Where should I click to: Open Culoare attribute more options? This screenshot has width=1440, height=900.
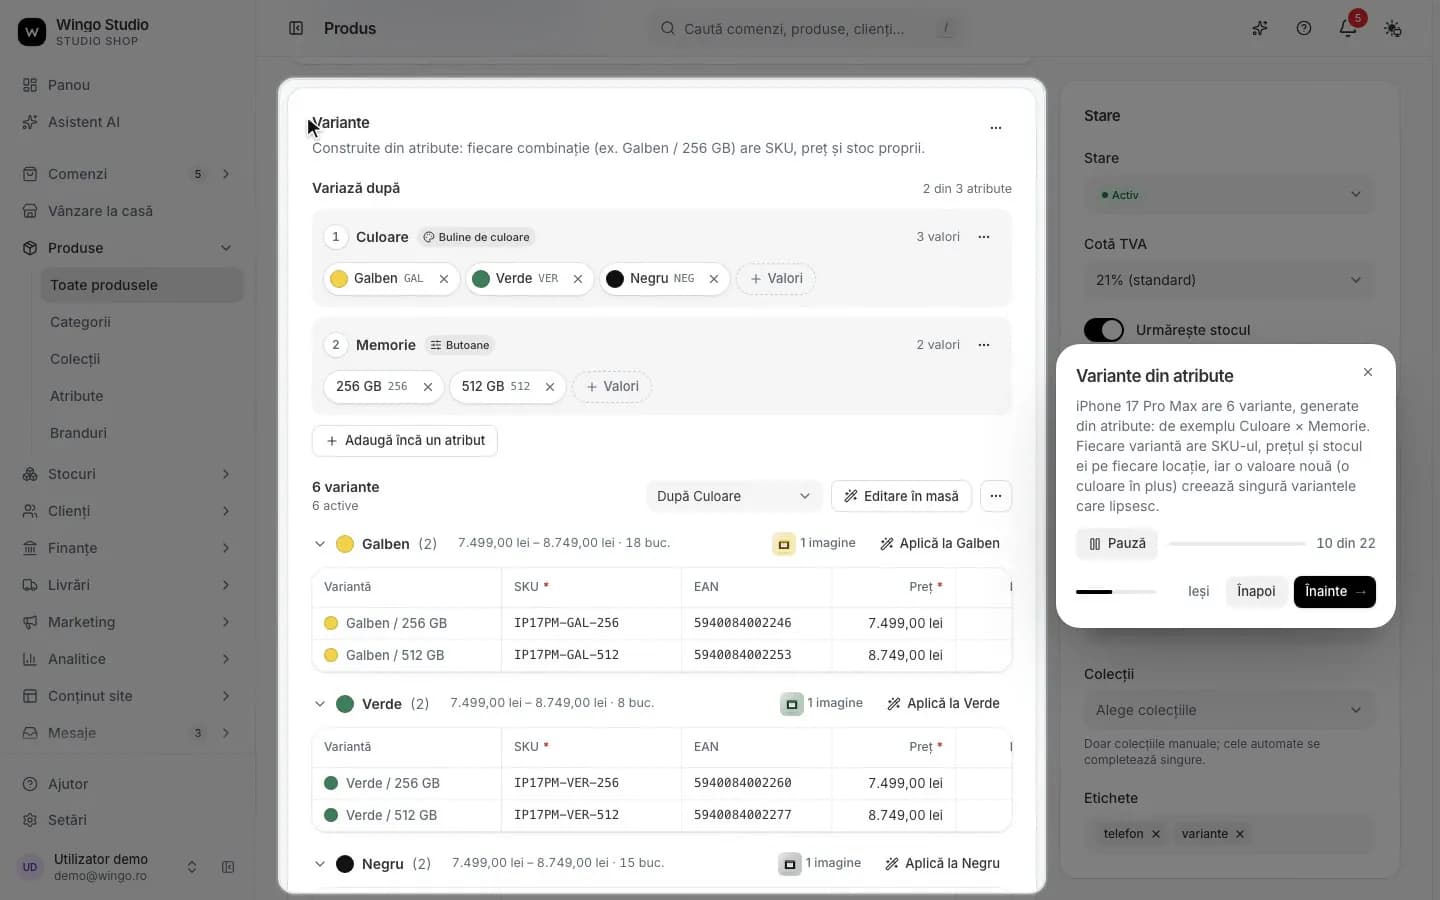coord(984,237)
